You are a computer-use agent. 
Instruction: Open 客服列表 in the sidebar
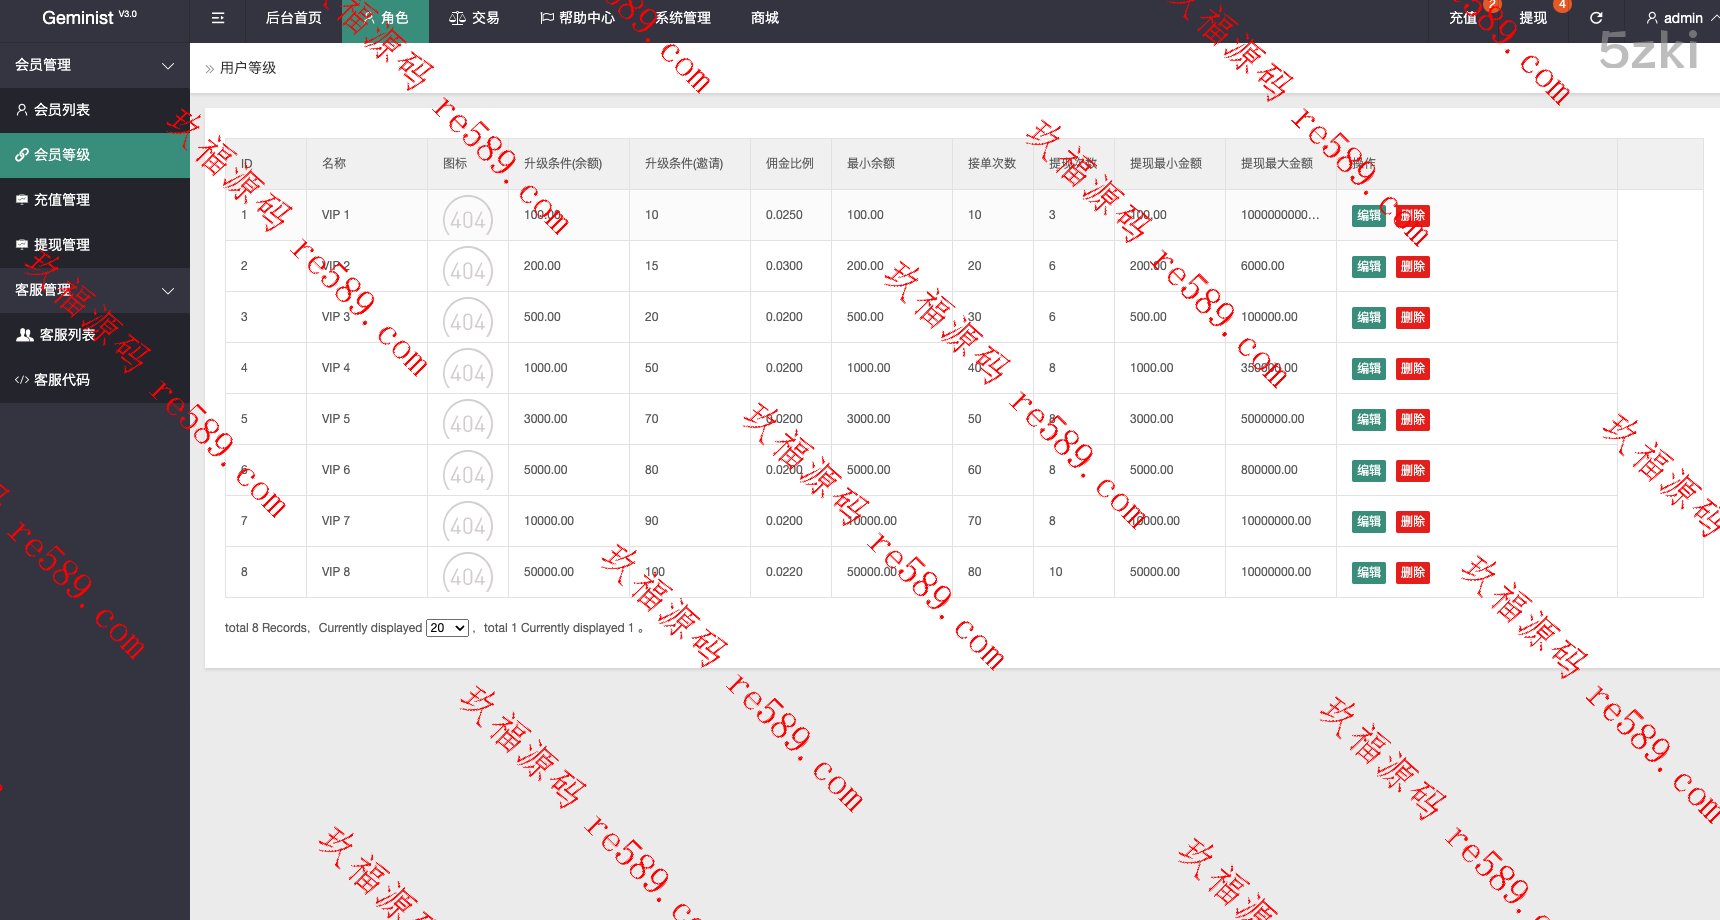click(x=67, y=335)
